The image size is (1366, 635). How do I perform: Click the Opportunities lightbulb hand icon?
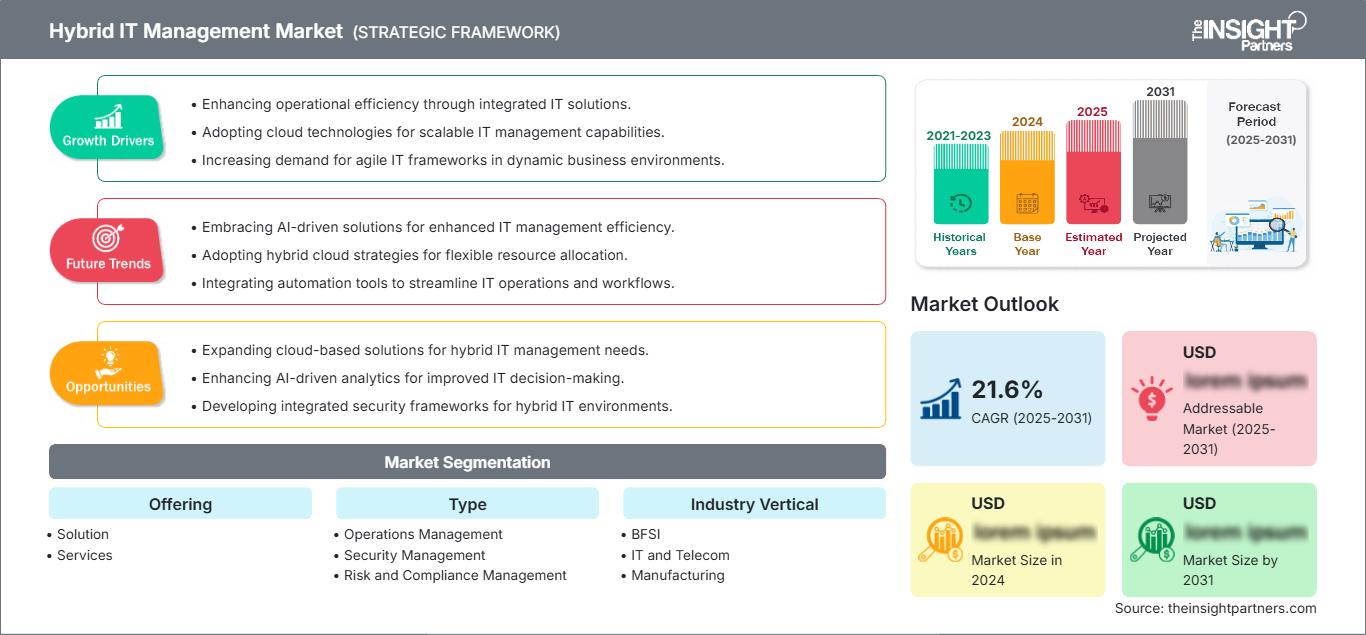pyautogui.click(x=108, y=361)
